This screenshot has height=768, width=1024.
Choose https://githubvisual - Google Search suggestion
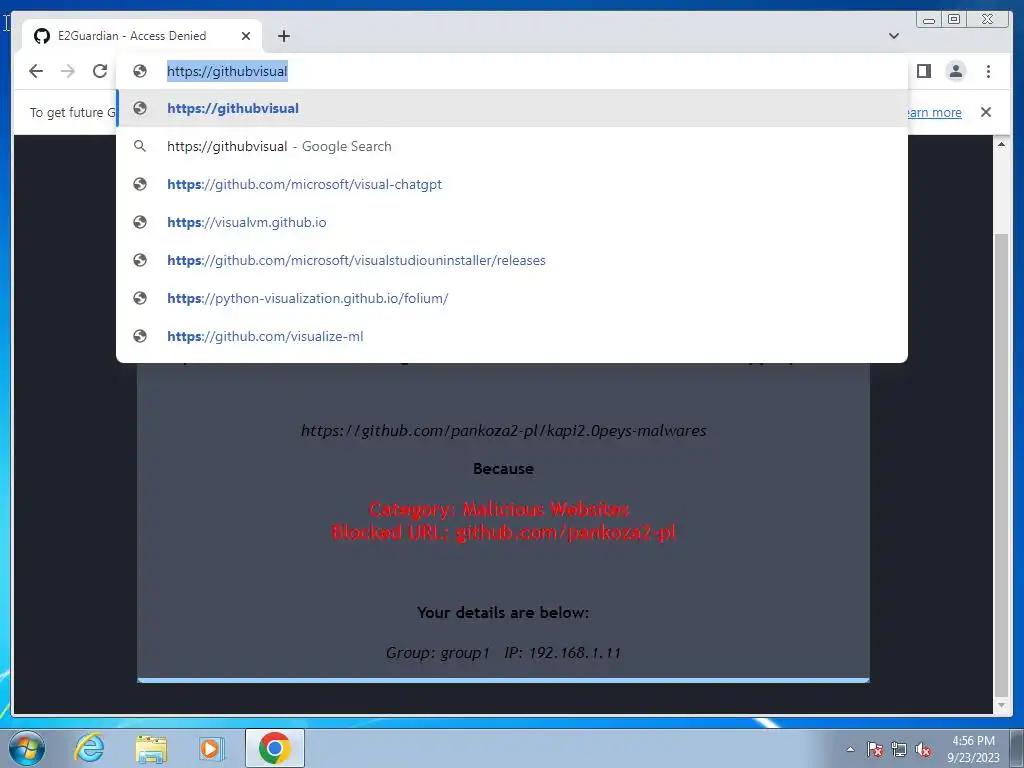click(x=512, y=146)
